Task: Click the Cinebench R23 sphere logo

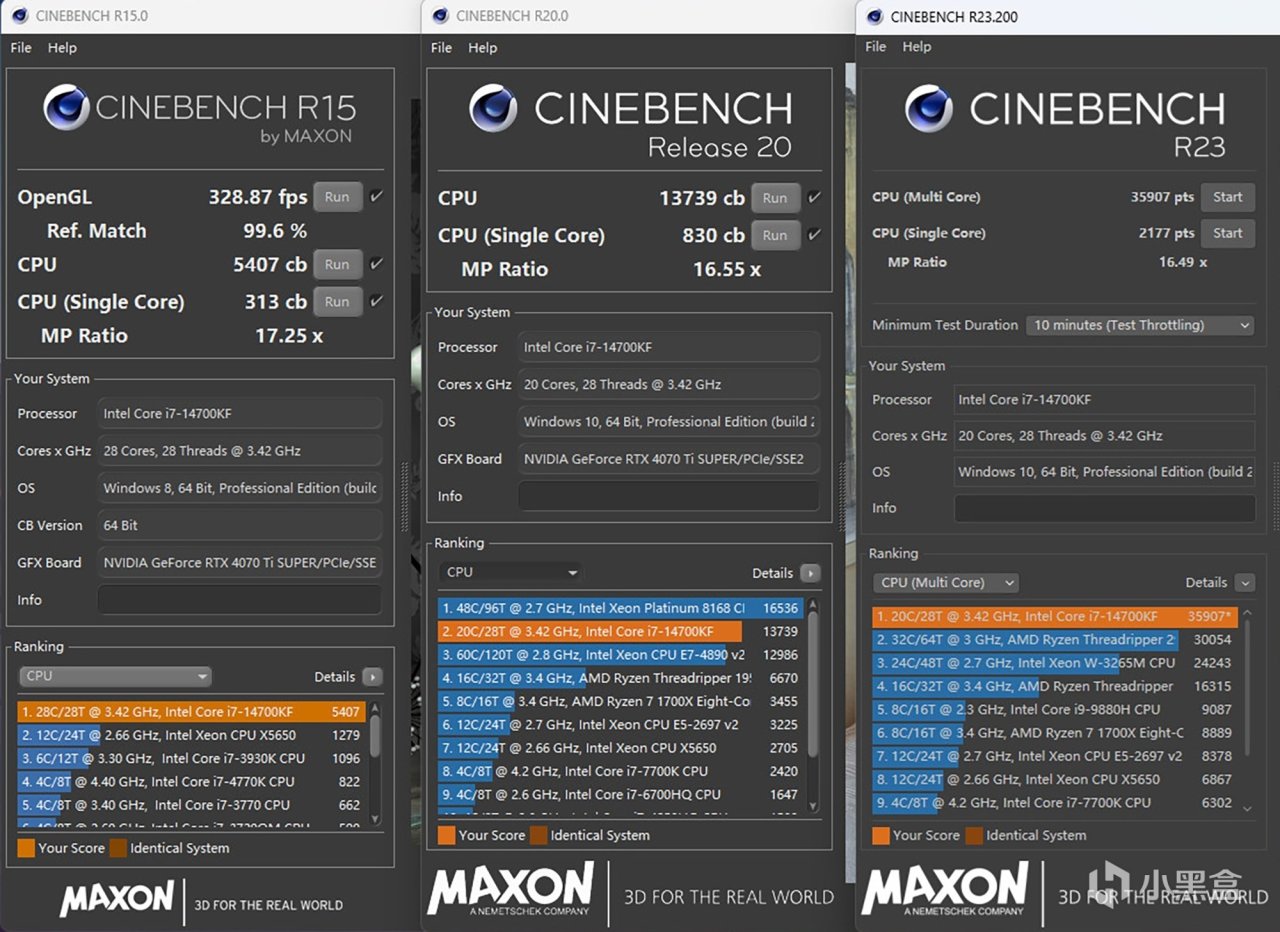Action: pos(928,108)
